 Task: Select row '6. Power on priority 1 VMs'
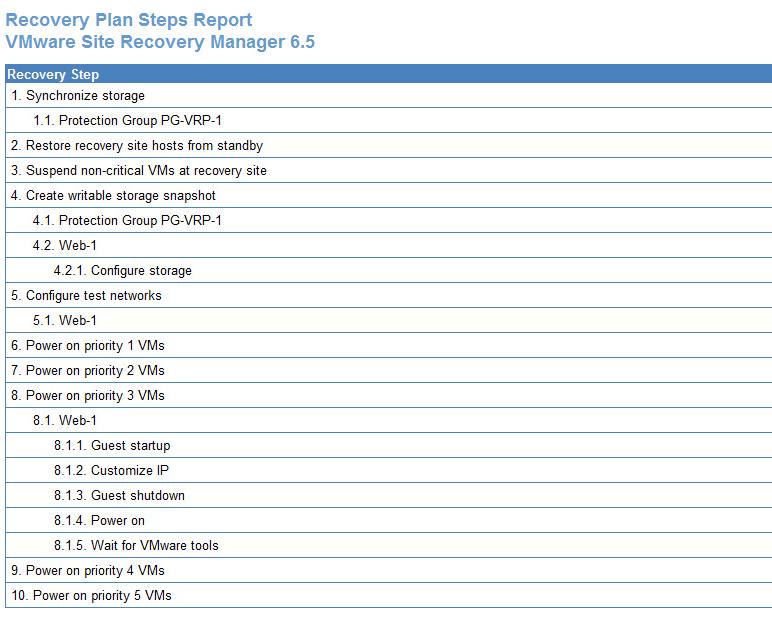tap(388, 346)
